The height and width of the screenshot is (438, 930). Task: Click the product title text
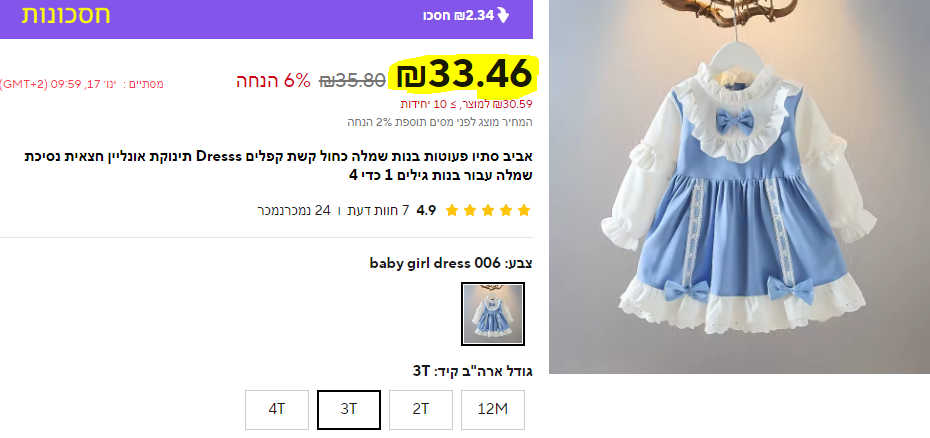[278, 166]
